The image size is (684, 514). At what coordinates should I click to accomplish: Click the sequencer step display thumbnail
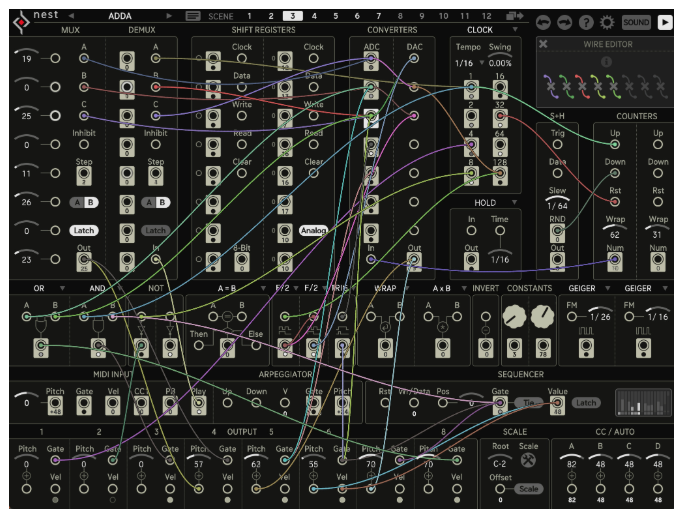[x=643, y=402]
